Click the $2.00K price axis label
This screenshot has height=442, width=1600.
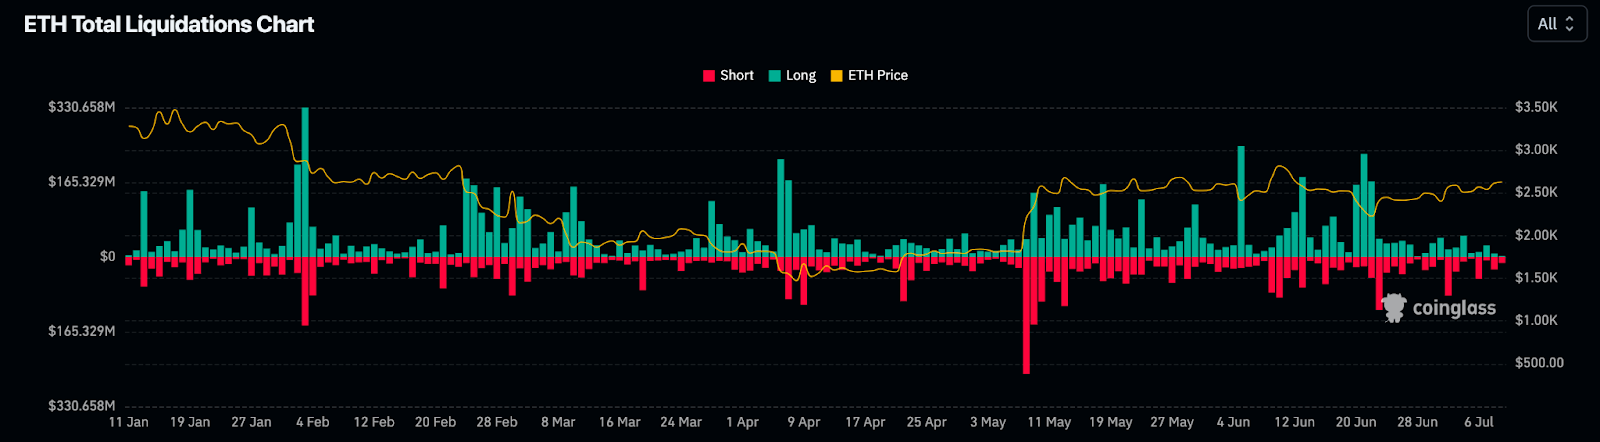click(x=1536, y=235)
